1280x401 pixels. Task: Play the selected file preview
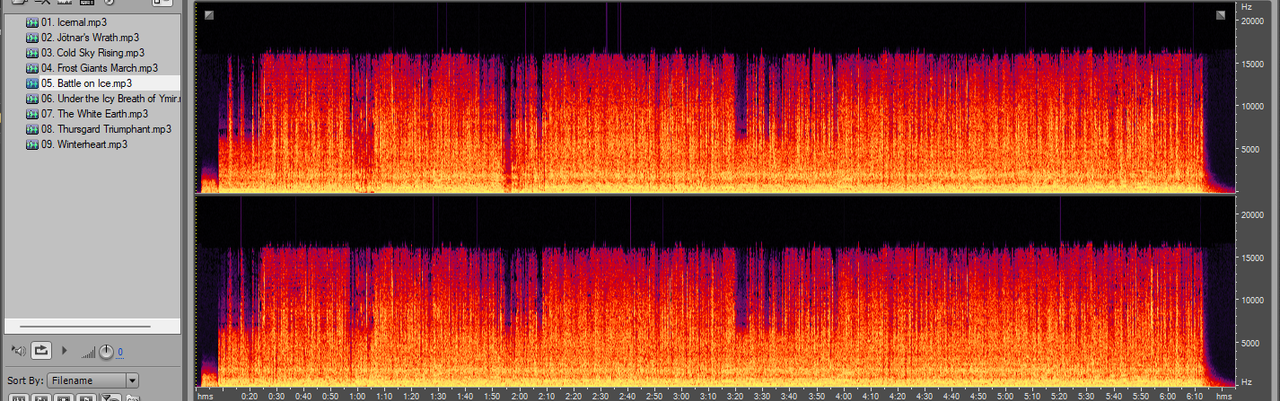[x=65, y=351]
